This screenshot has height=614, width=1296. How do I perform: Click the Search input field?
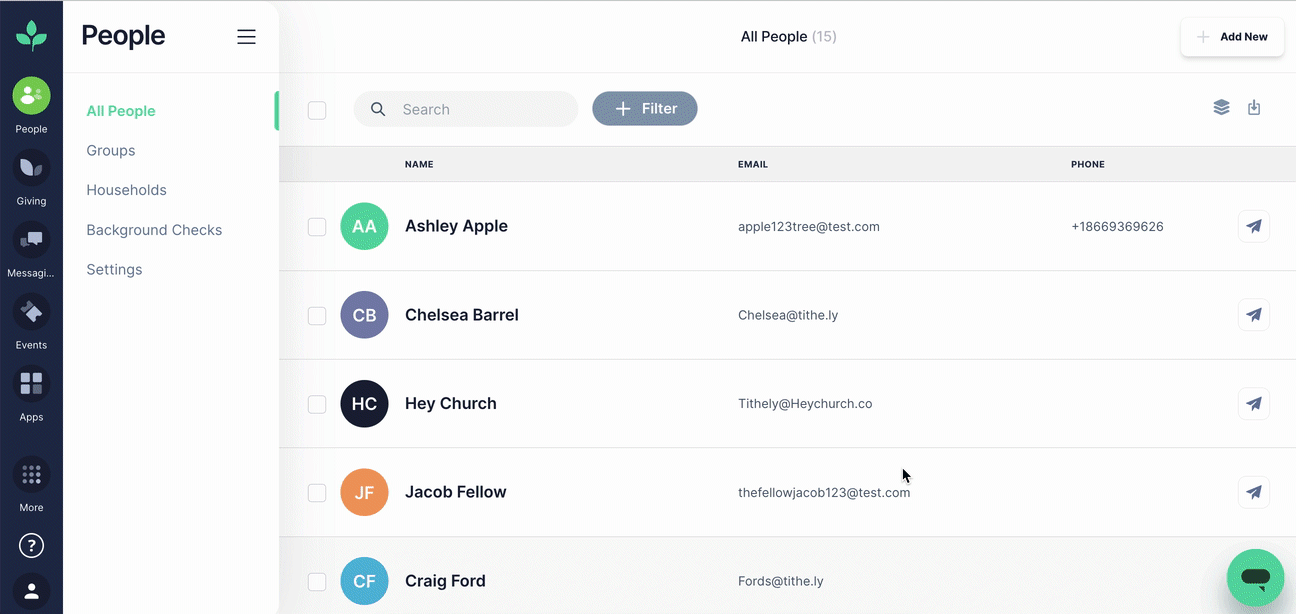point(466,109)
